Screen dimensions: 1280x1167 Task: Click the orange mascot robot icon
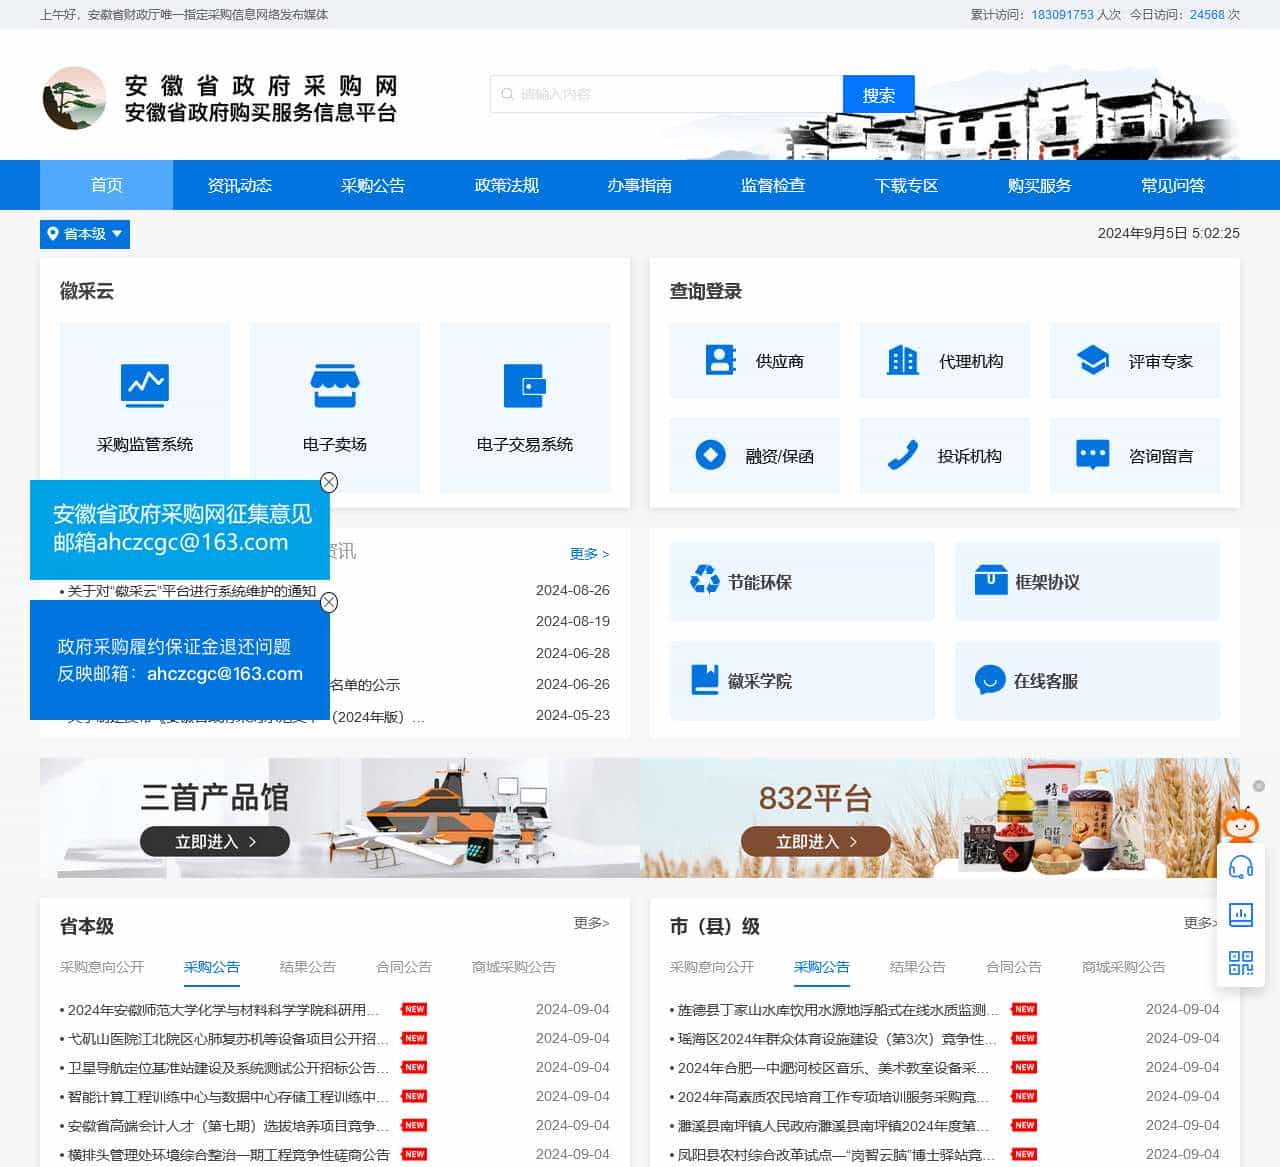1241,824
